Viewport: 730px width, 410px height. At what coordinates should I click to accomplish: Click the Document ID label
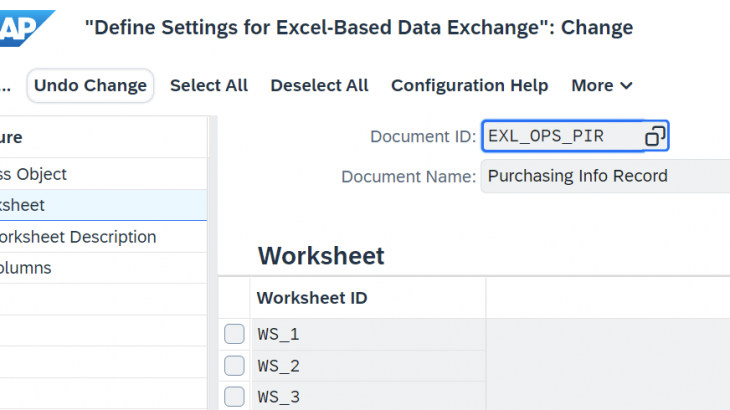[x=423, y=136]
